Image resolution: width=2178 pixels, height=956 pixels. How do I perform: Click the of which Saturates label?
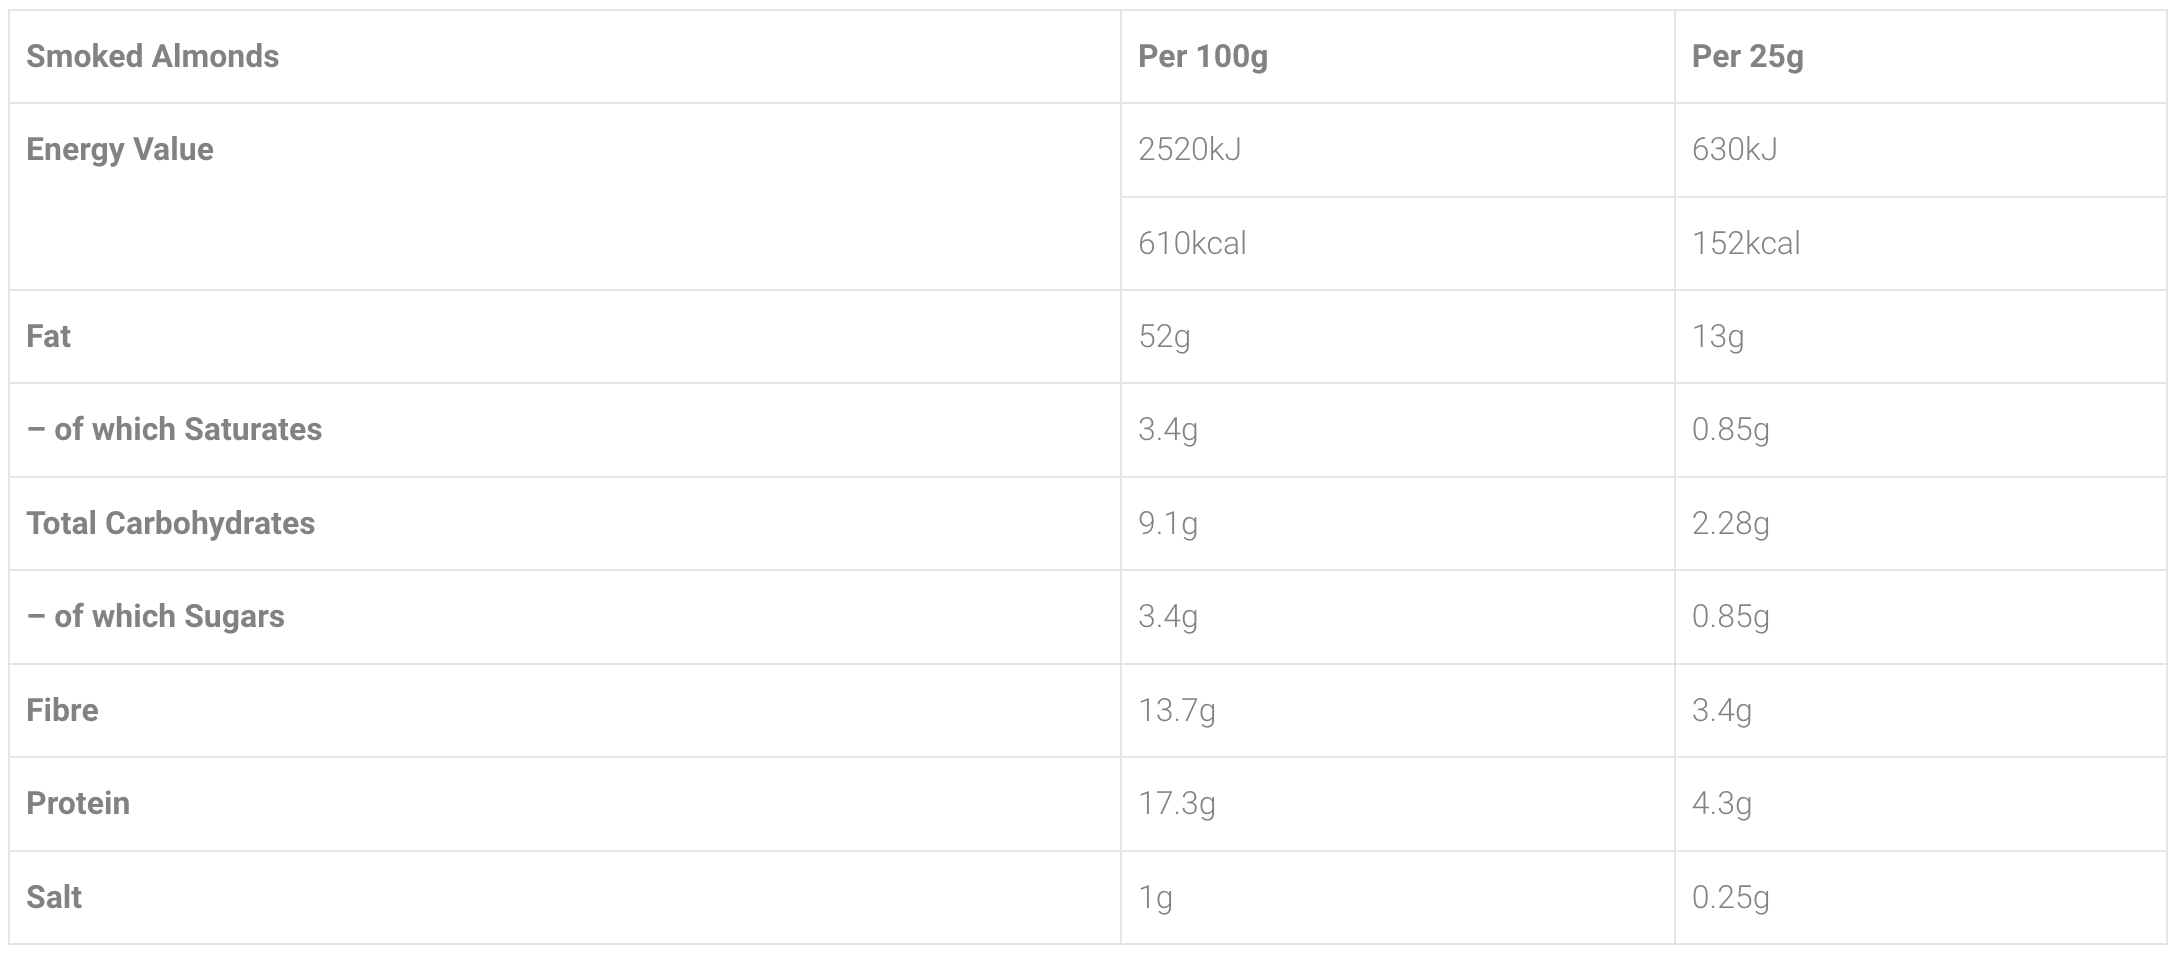tap(174, 430)
